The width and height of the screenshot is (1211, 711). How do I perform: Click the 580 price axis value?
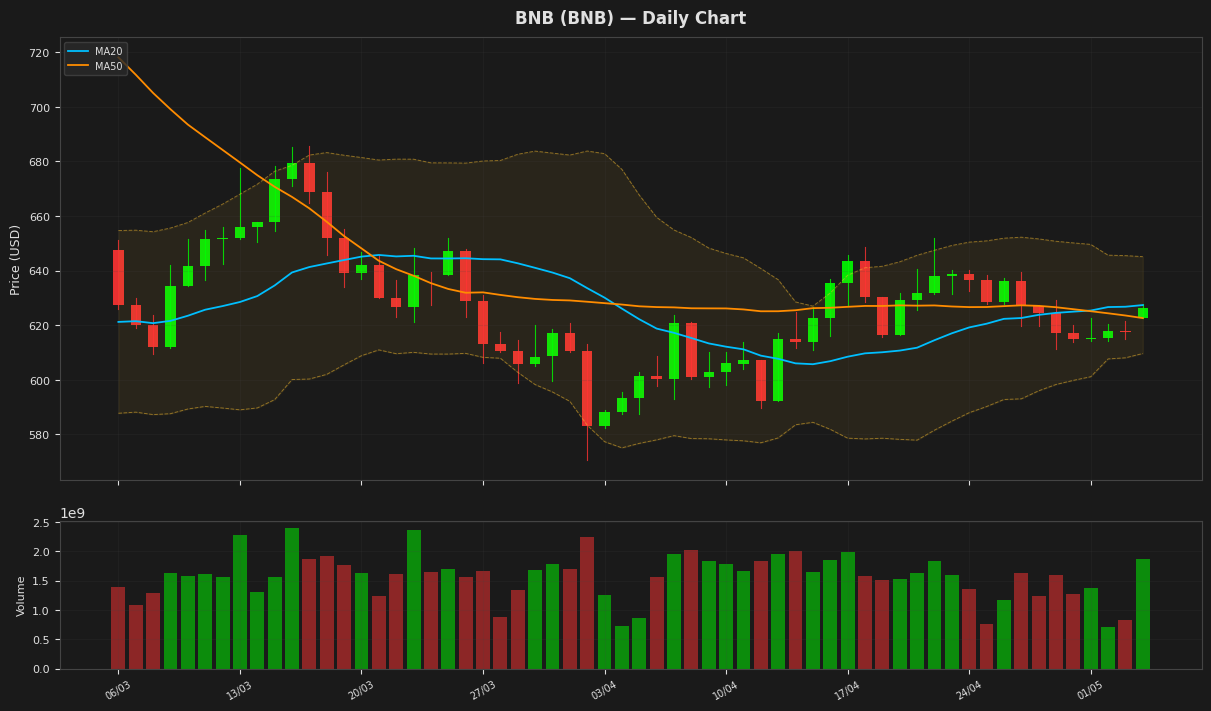click(40, 435)
